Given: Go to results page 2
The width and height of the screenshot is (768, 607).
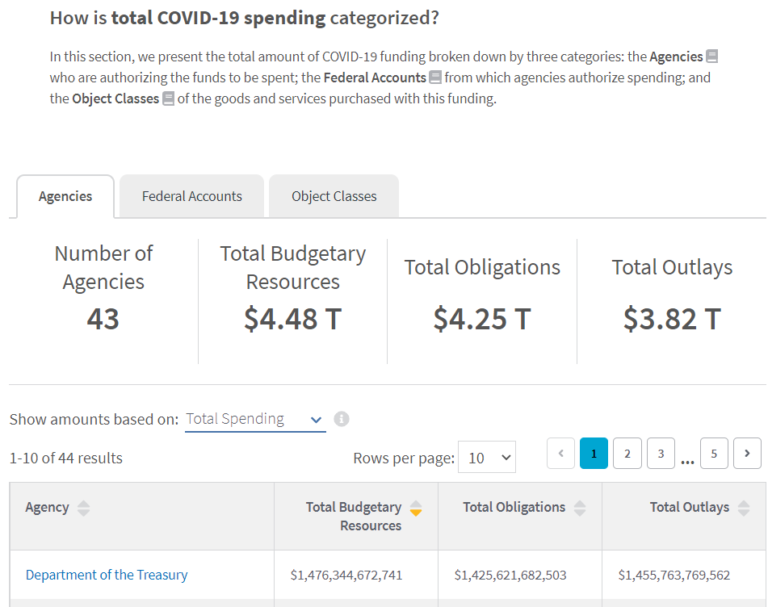Looking at the screenshot, I should tap(627, 453).
